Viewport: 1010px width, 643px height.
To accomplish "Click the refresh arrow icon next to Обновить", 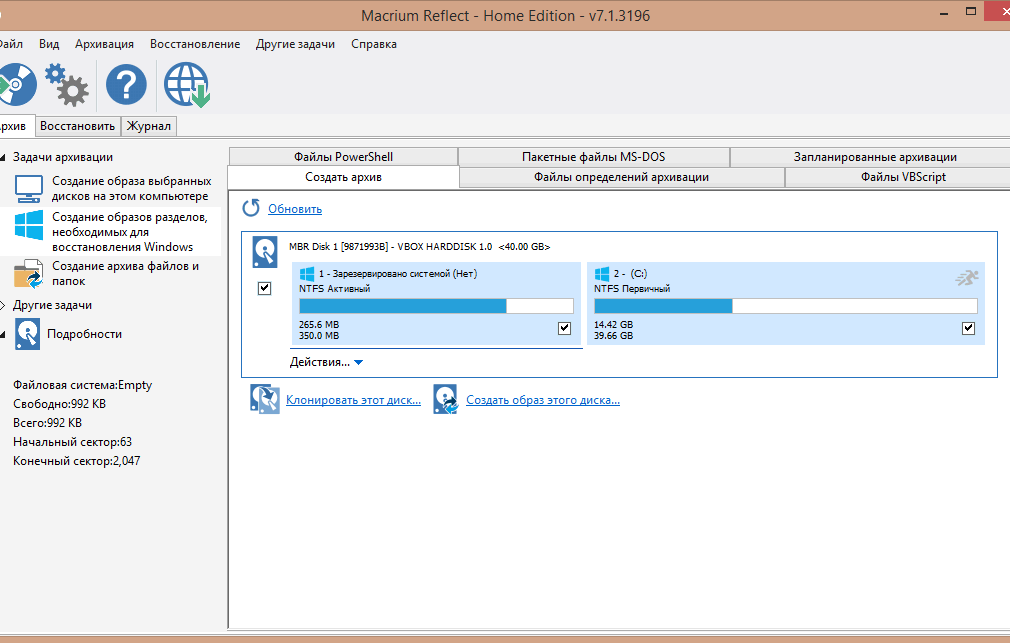I will (251, 208).
